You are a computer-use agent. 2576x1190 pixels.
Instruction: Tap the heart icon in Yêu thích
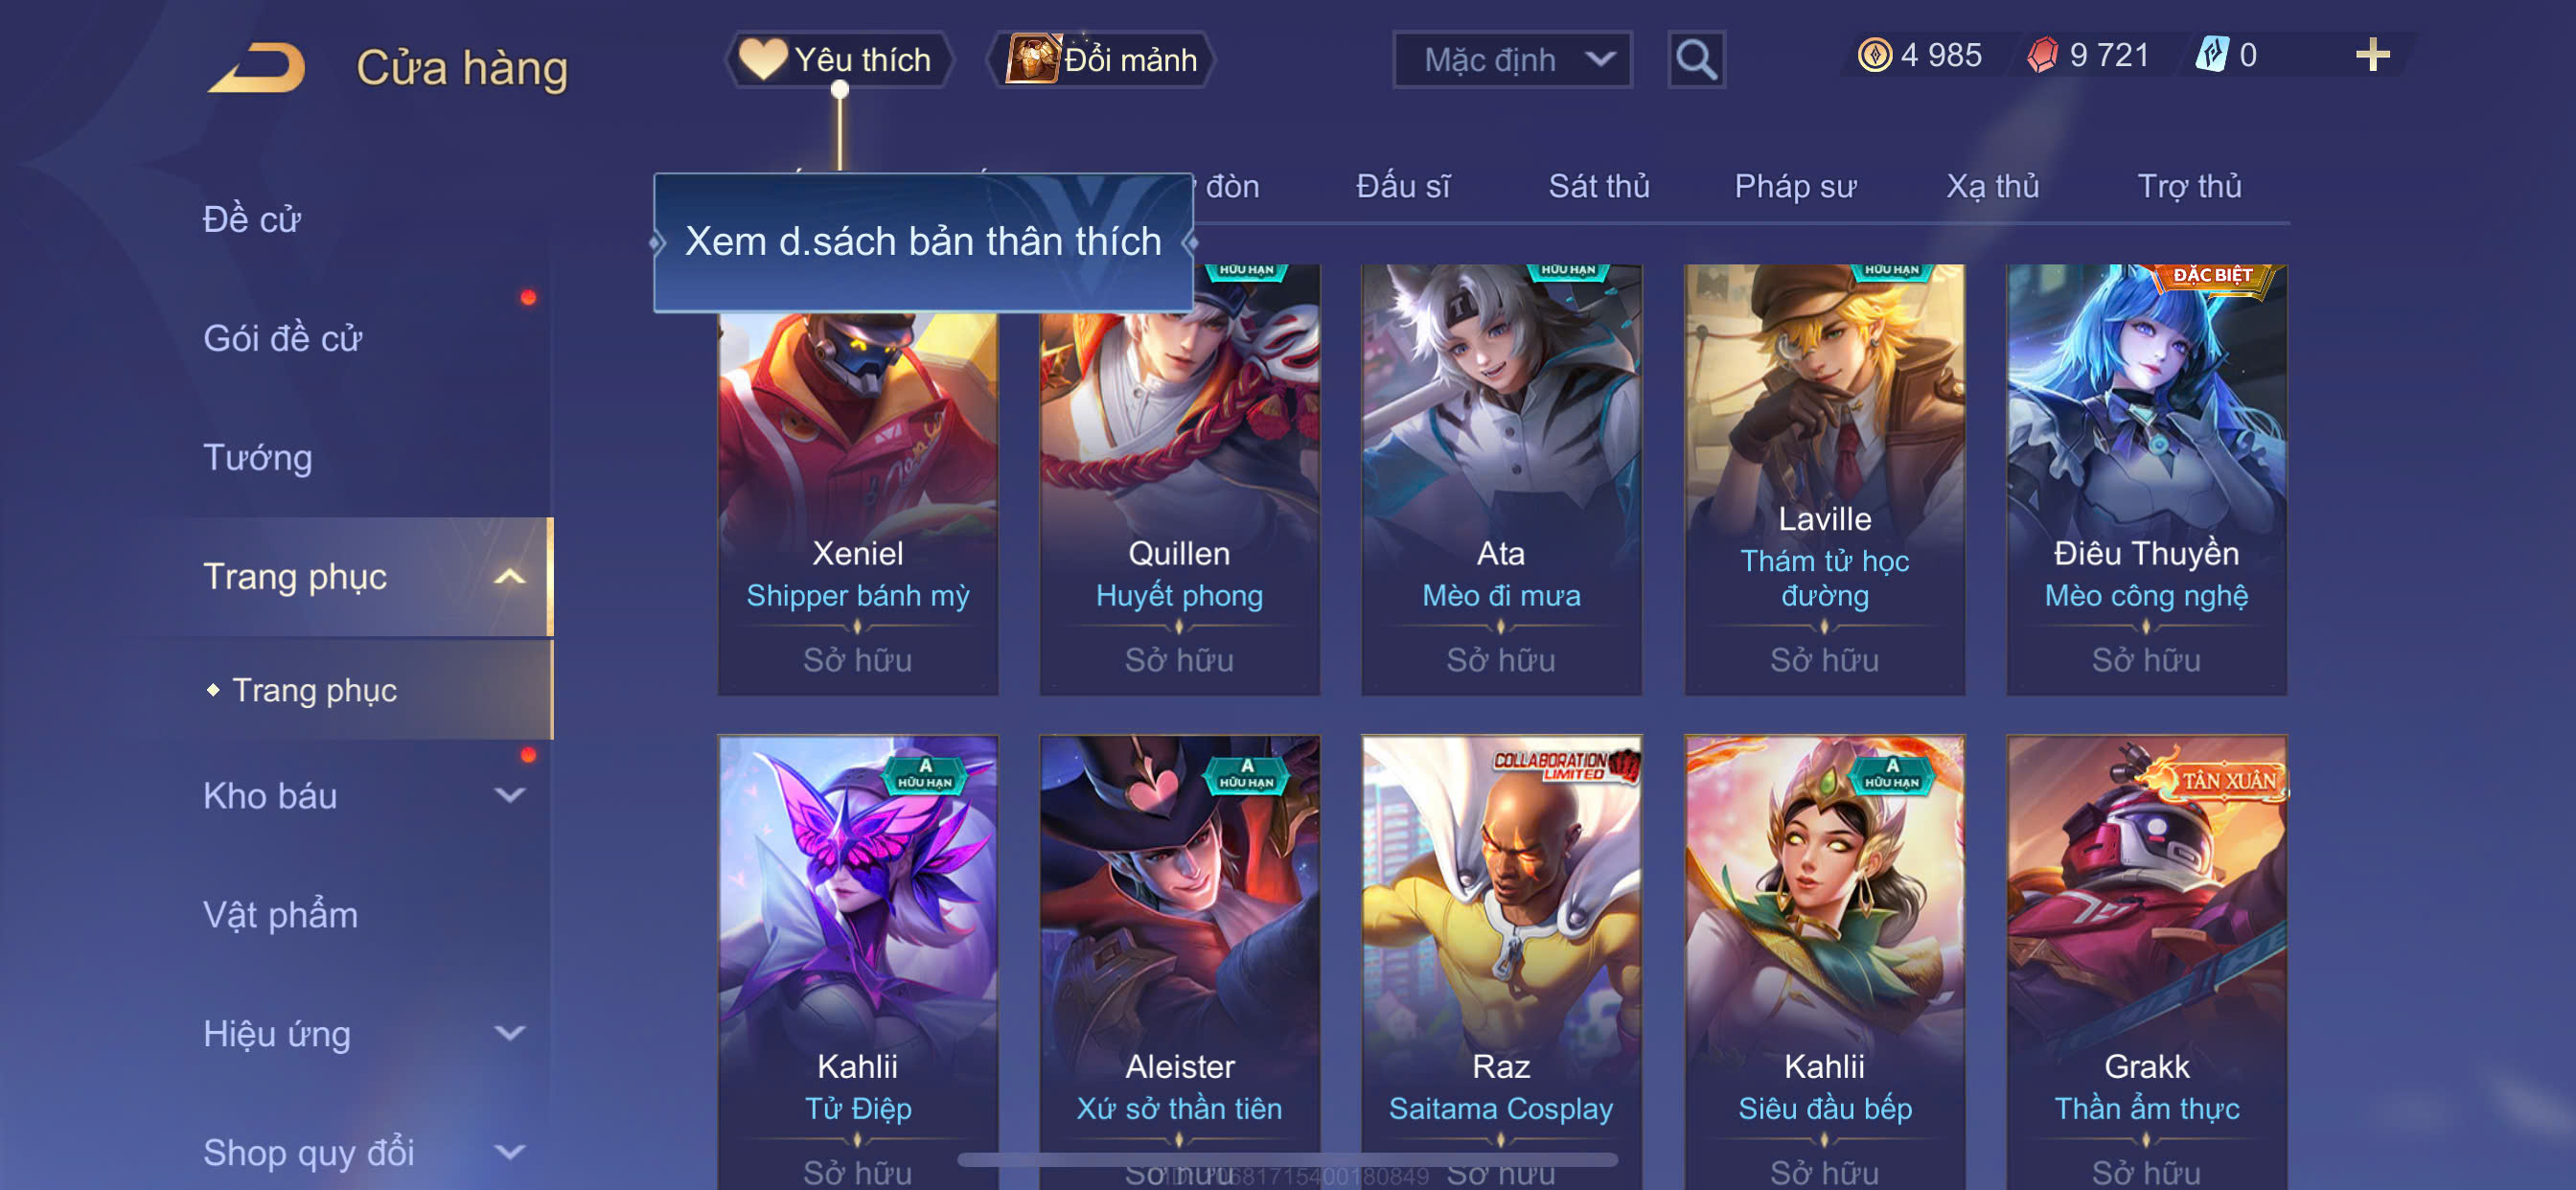pyautogui.click(x=763, y=59)
